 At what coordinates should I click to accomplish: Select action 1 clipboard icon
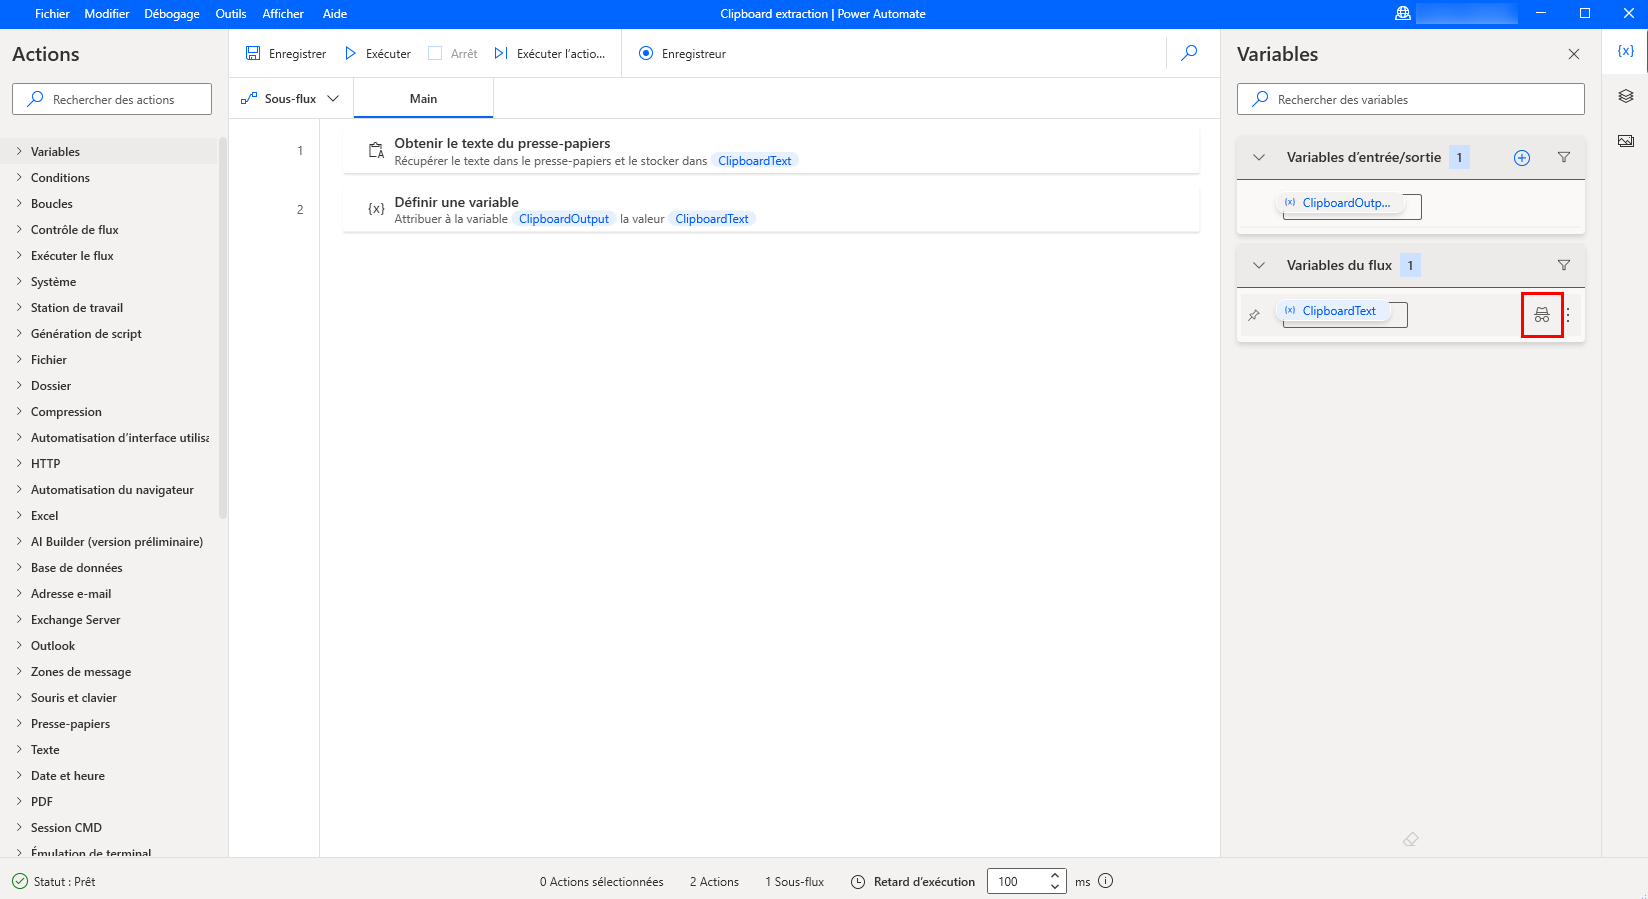376,151
